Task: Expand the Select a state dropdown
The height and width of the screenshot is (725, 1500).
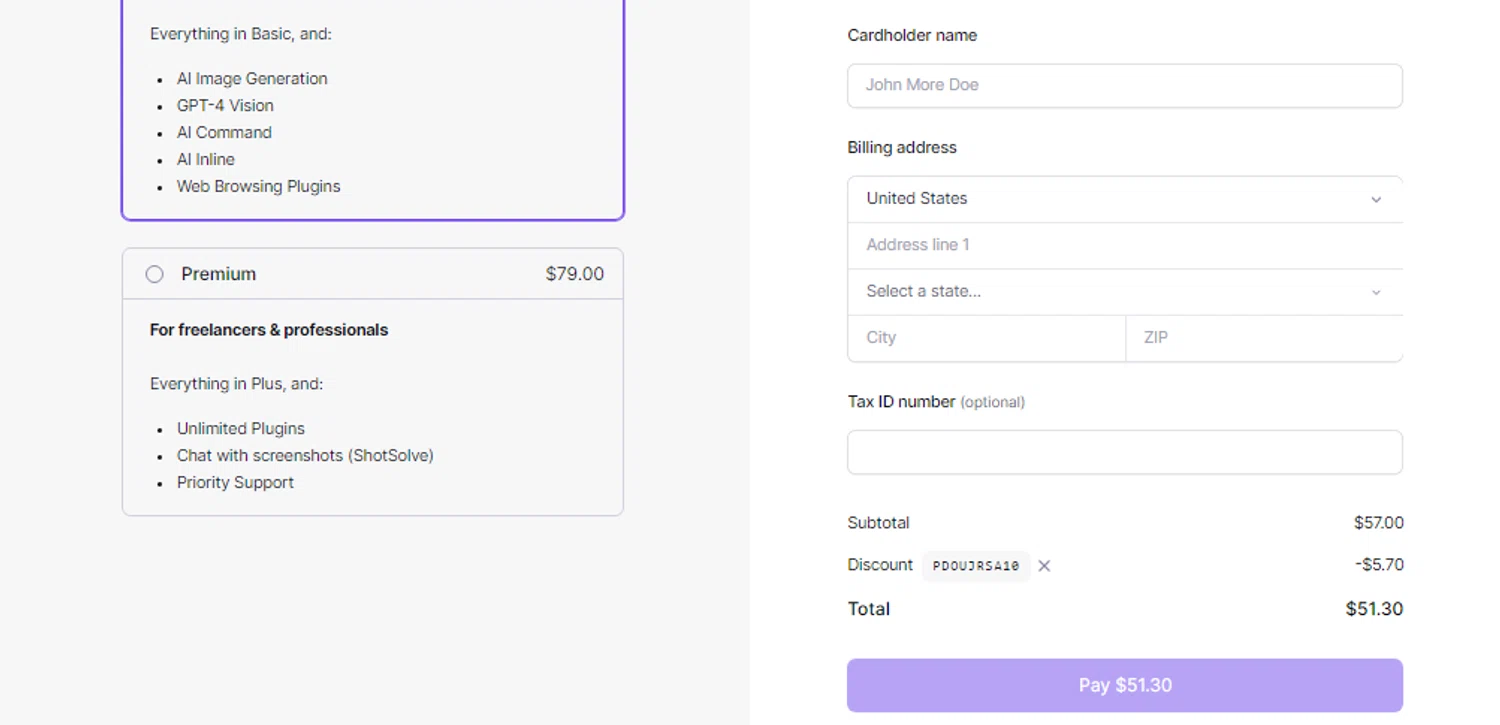Action: [1125, 292]
